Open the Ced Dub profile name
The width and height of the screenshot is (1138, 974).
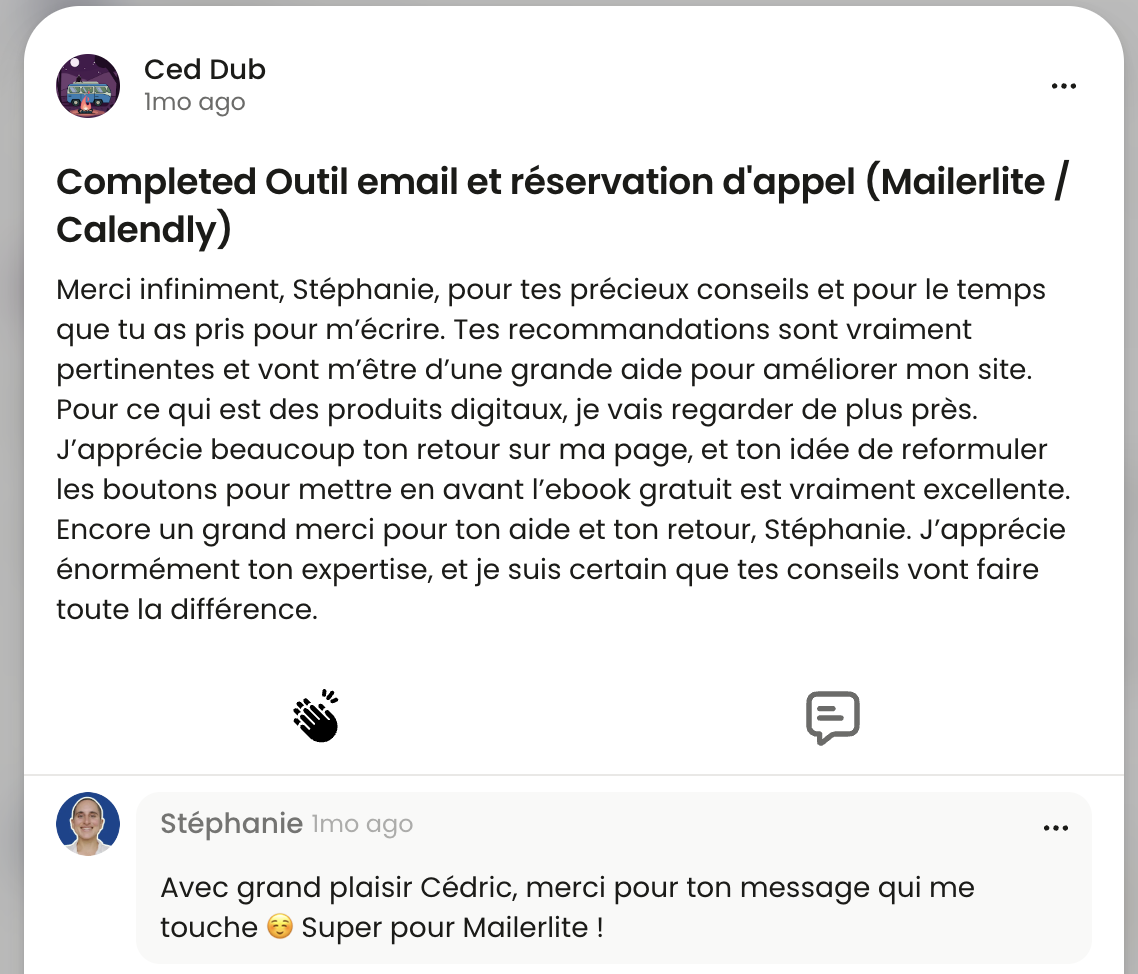(x=205, y=70)
